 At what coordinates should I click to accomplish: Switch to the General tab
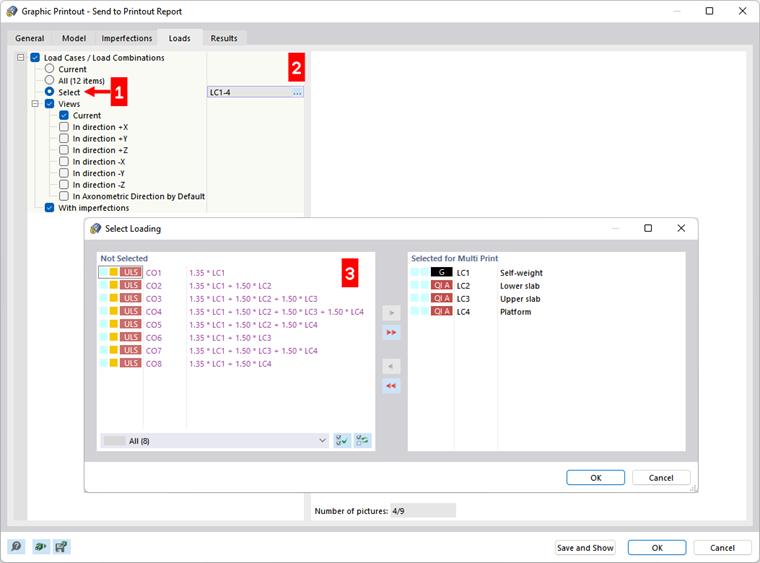pos(30,38)
